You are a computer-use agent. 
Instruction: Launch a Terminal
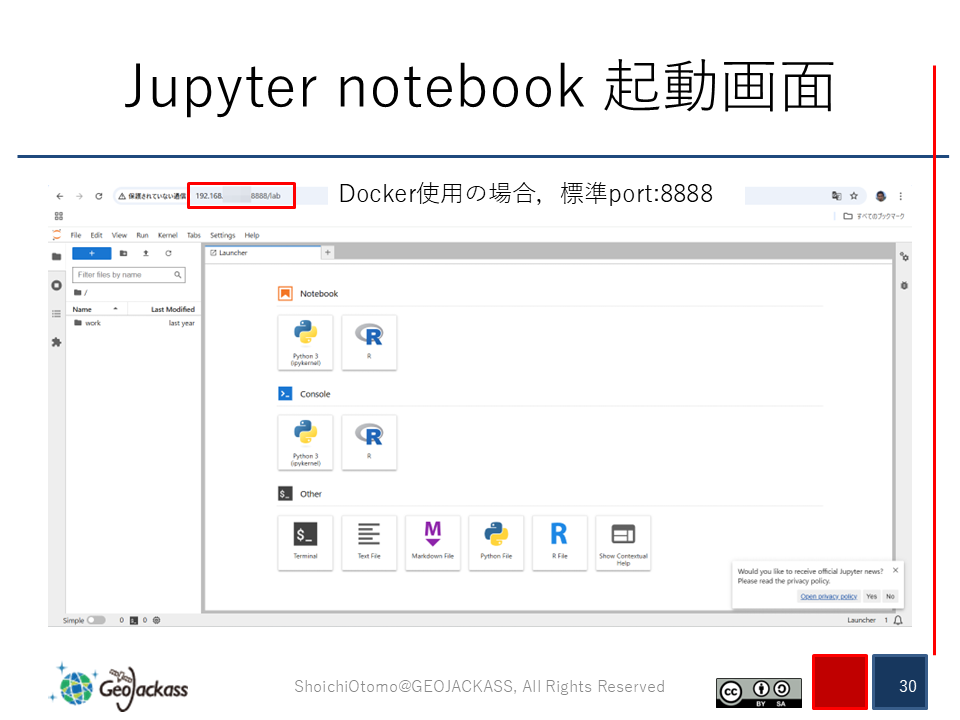(306, 543)
